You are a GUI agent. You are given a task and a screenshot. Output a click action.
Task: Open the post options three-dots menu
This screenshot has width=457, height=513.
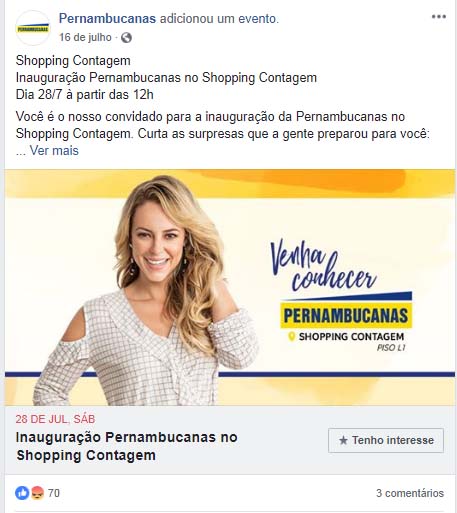click(438, 17)
